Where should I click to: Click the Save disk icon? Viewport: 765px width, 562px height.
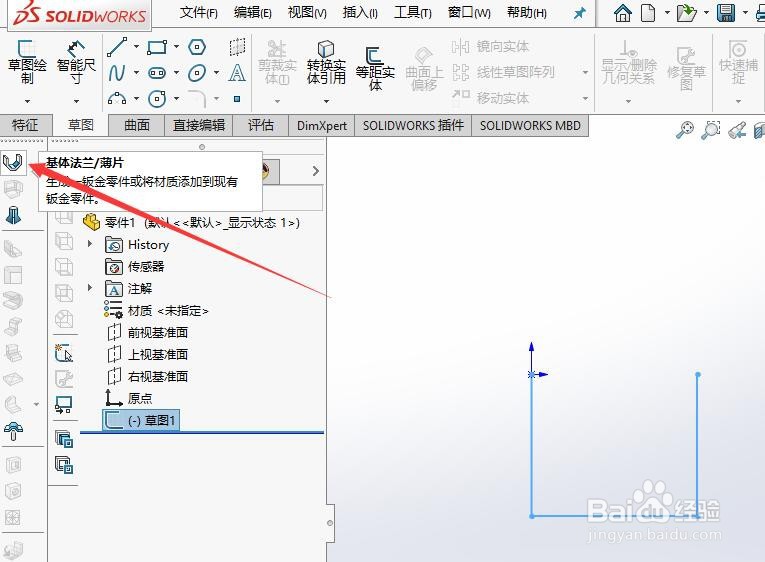(x=726, y=13)
